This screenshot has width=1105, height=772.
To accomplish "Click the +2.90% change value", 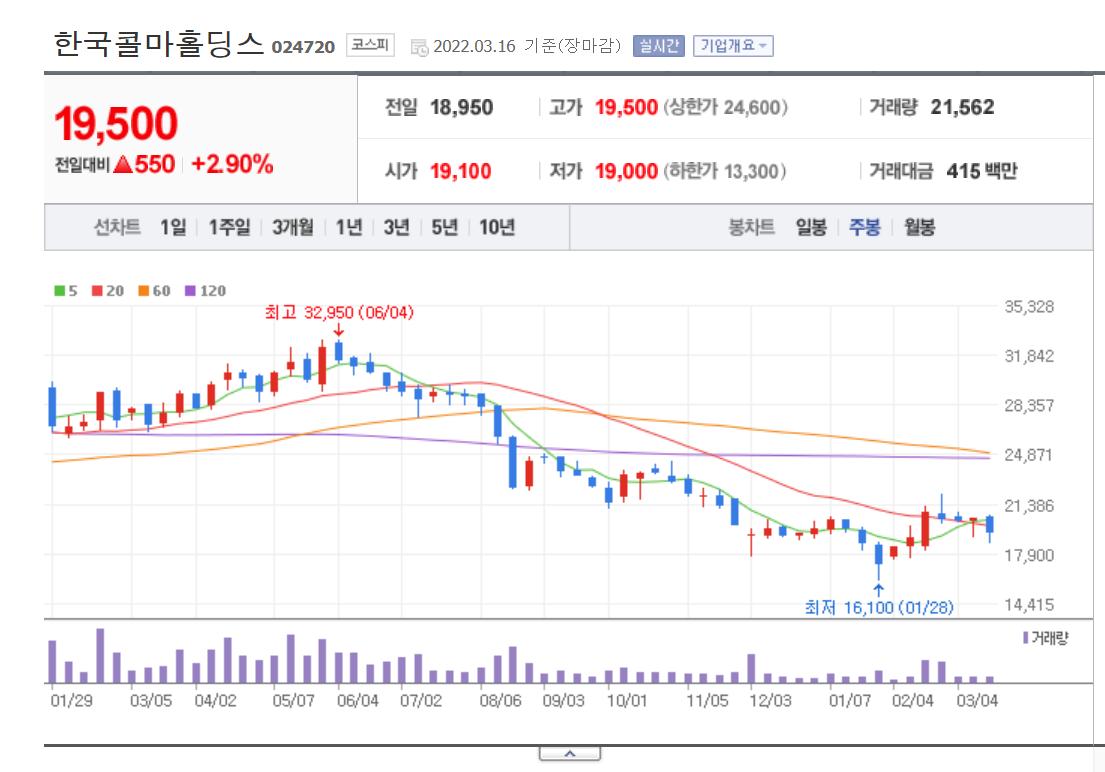I will [x=232, y=164].
